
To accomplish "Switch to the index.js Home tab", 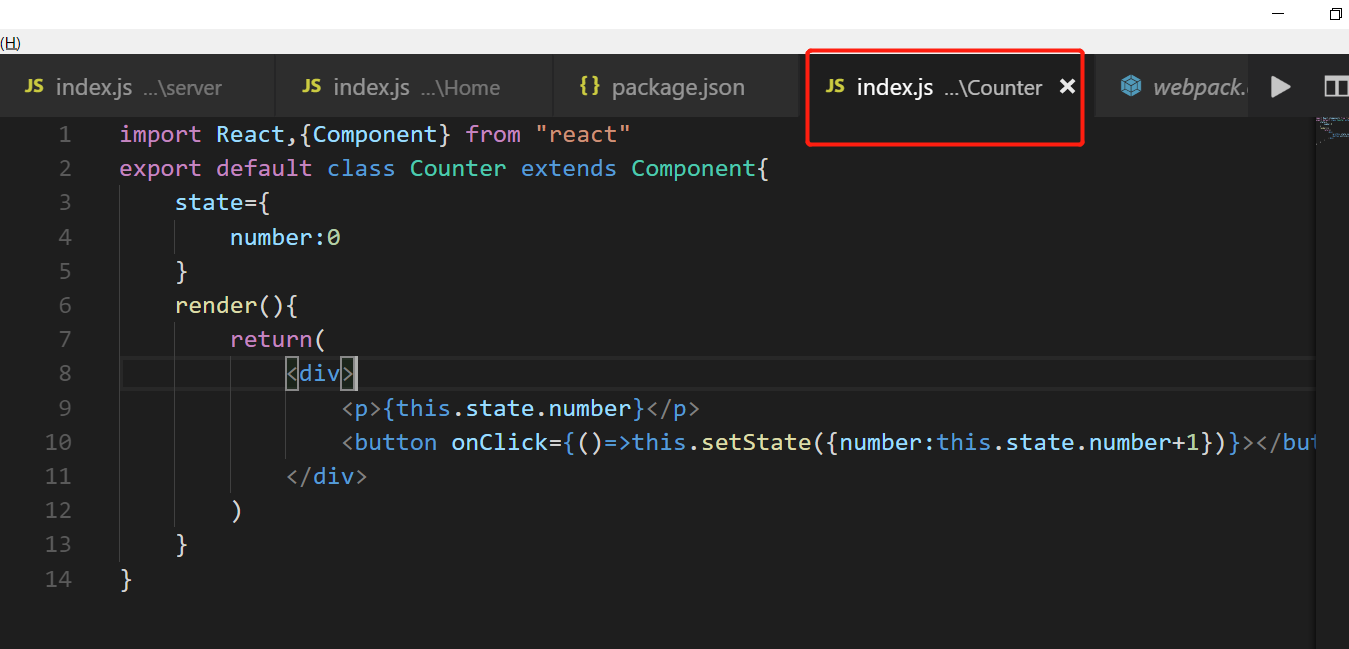I will (x=414, y=87).
